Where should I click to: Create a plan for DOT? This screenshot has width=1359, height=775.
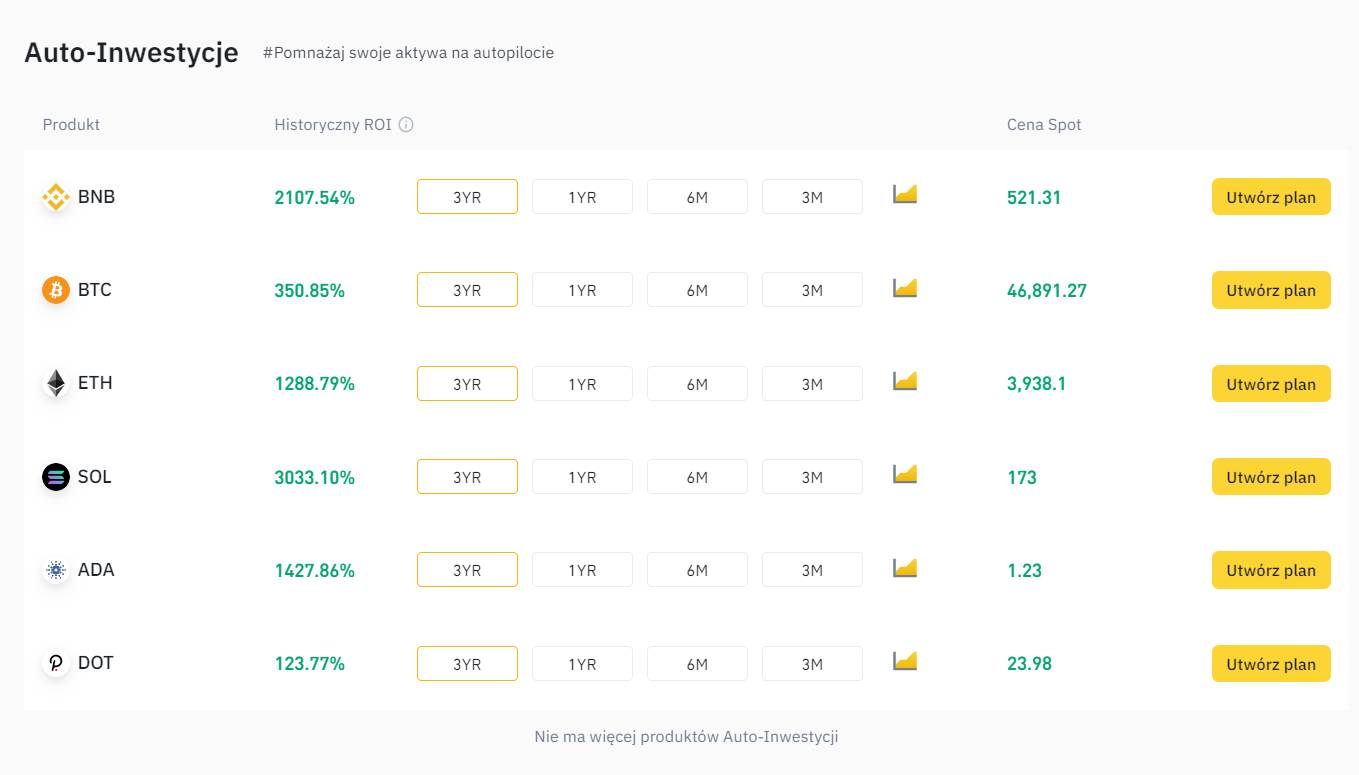point(1271,663)
